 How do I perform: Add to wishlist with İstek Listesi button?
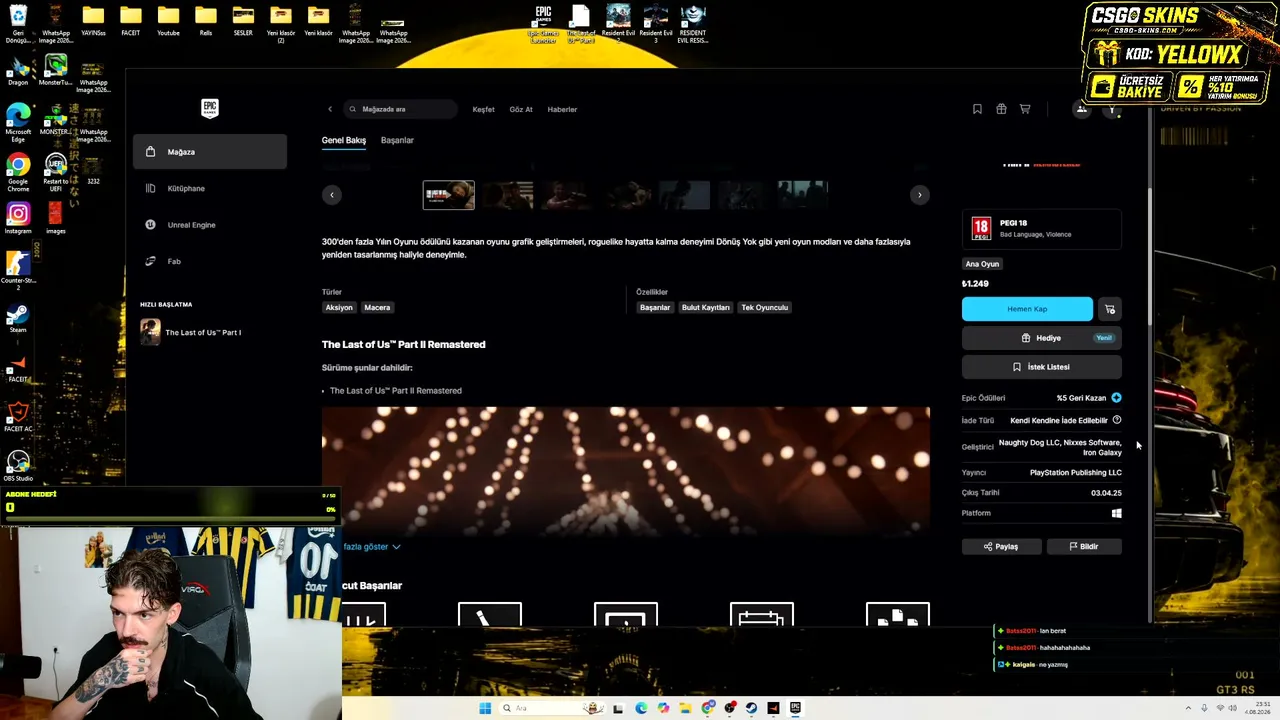[x=1042, y=367]
